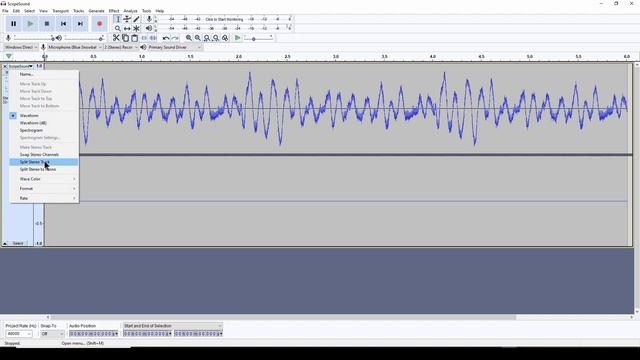The width and height of the screenshot is (640, 360).
Task: Click the Stop transport button
Action: tap(47, 24)
